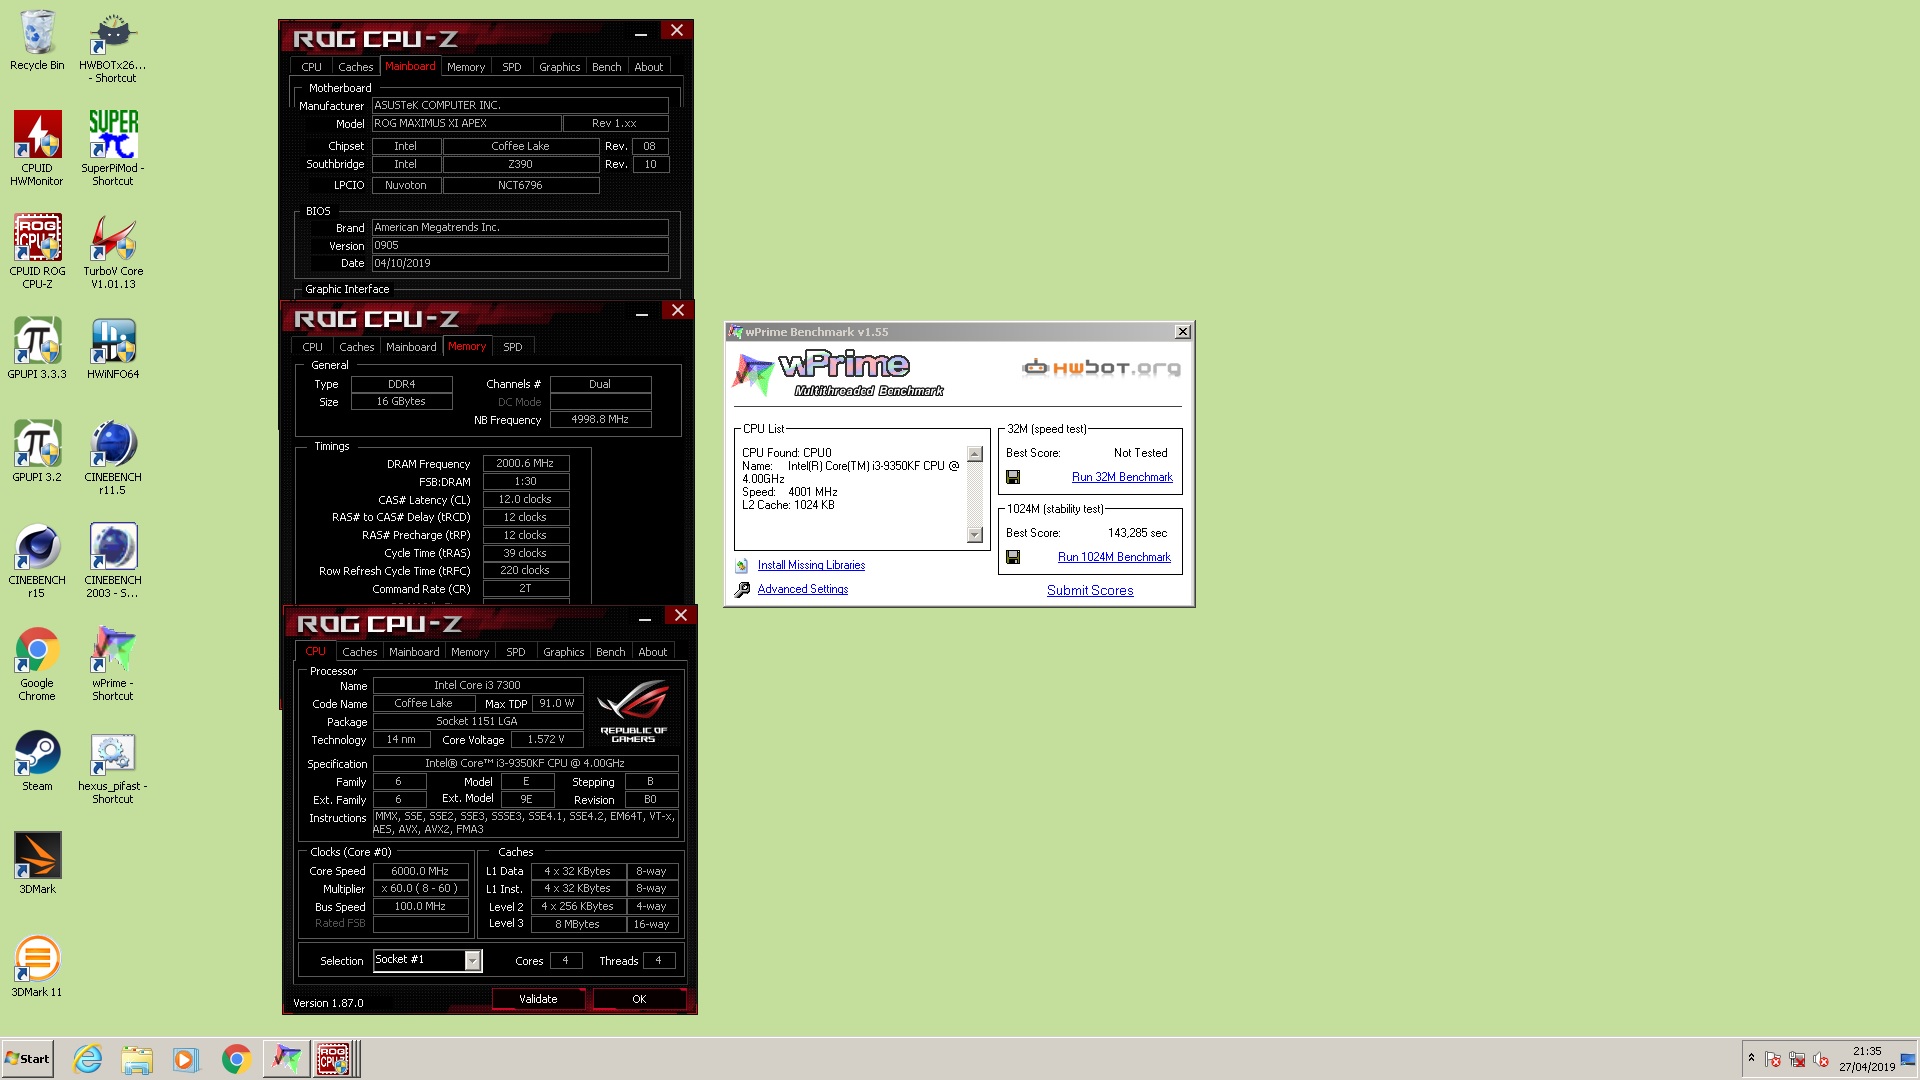This screenshot has width=1920, height=1080.
Task: Open the CINEBENCH r11.5 desktop icon
Action: pyautogui.click(x=113, y=457)
